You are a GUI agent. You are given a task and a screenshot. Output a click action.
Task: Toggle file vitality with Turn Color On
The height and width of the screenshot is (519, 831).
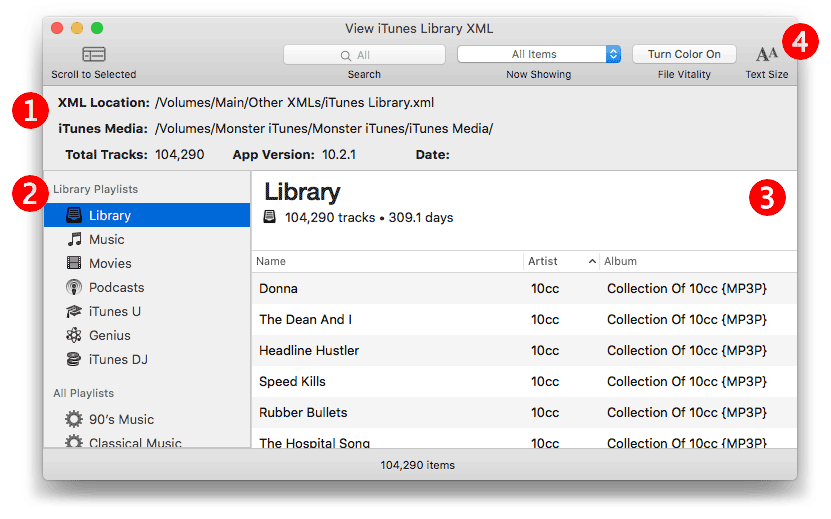684,54
